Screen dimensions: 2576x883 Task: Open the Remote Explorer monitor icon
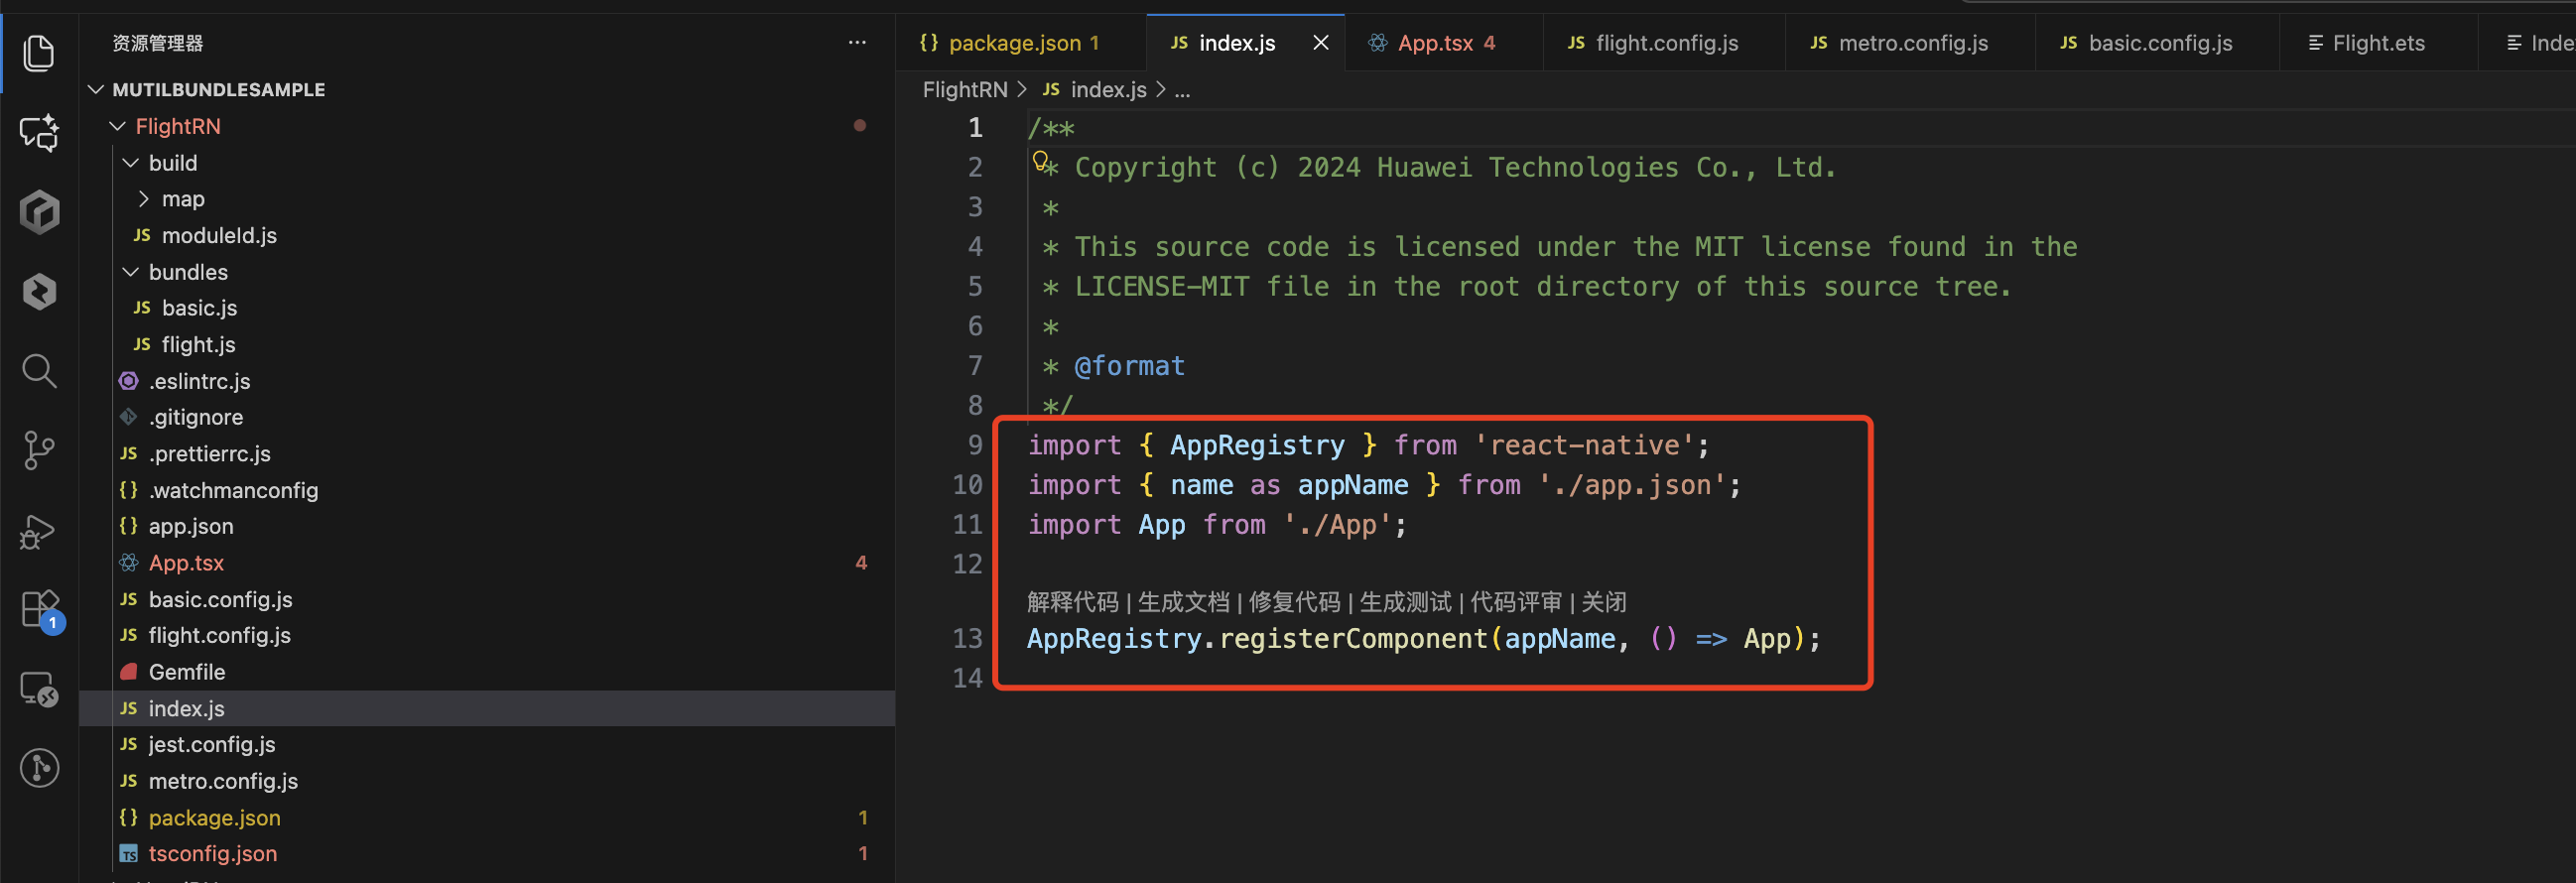pyautogui.click(x=39, y=689)
